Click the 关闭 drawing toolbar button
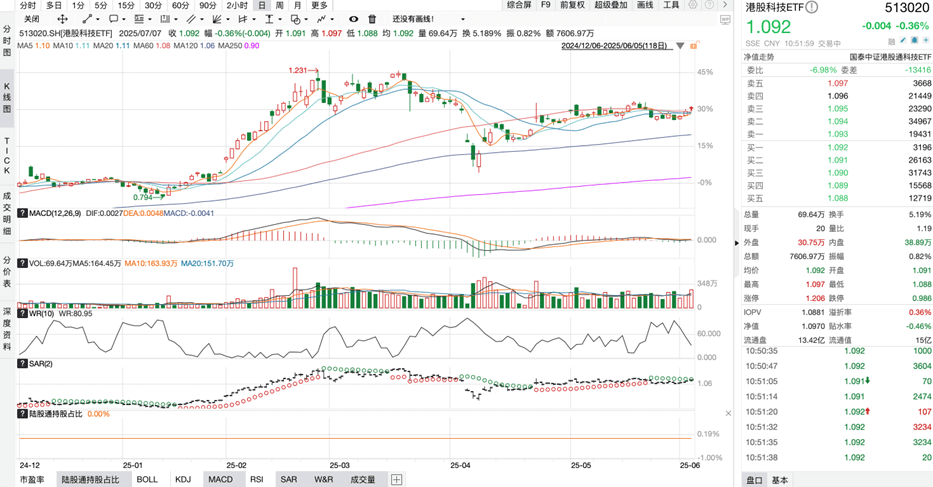Viewport: 933px width, 487px height. click(x=32, y=19)
